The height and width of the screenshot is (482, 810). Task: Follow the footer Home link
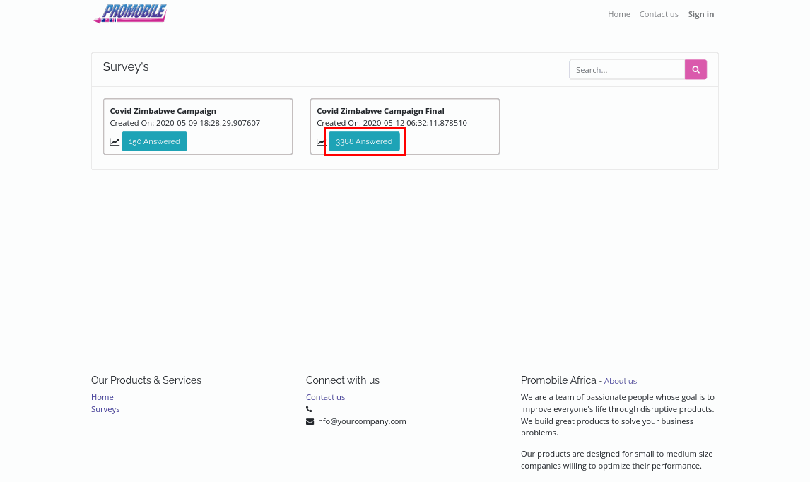click(102, 397)
